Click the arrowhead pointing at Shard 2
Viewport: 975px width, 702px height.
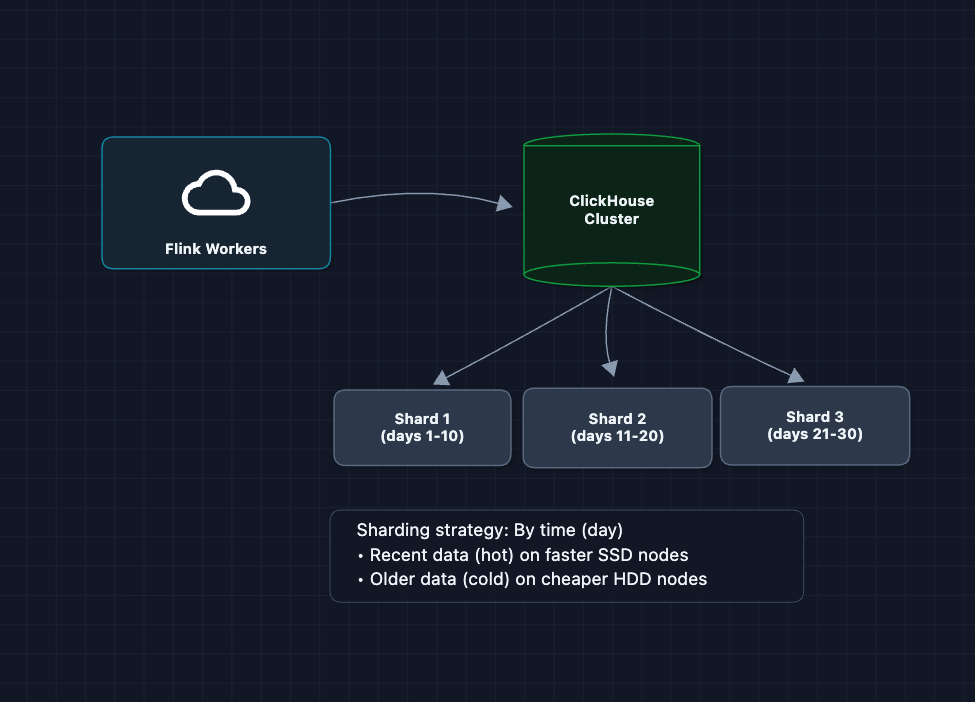609,369
